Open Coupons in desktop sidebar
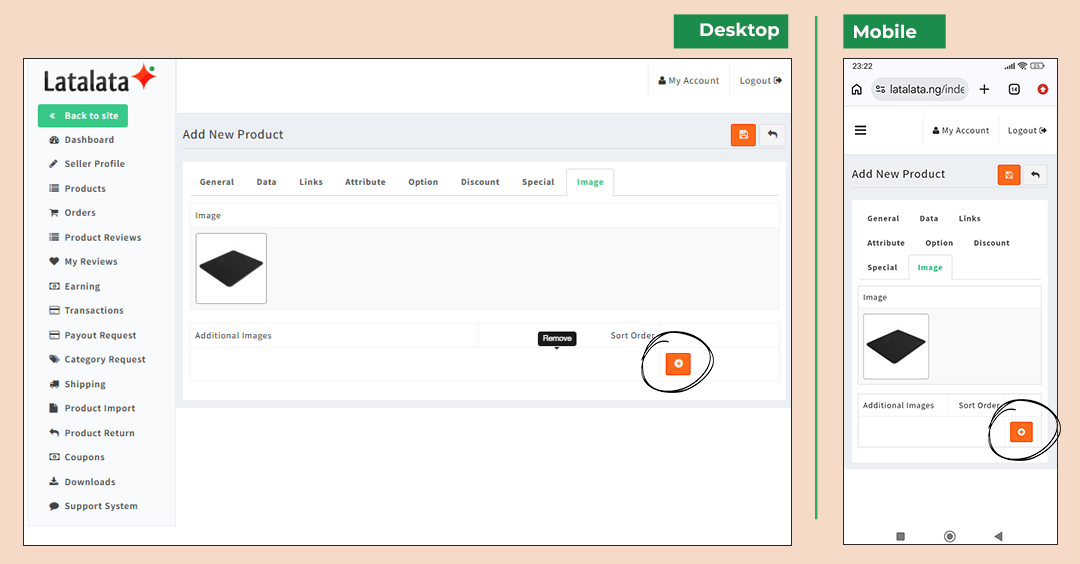The image size is (1080, 564). (76, 457)
